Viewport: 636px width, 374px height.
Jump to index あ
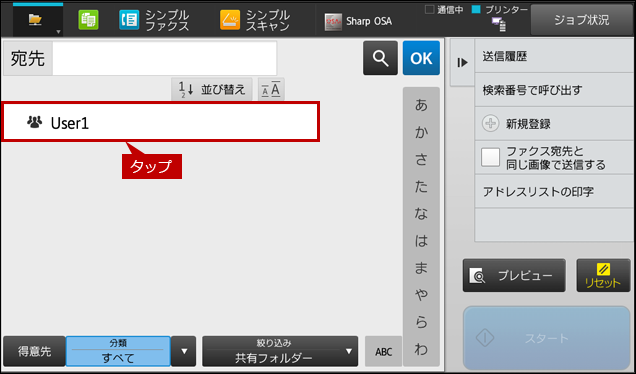(421, 105)
